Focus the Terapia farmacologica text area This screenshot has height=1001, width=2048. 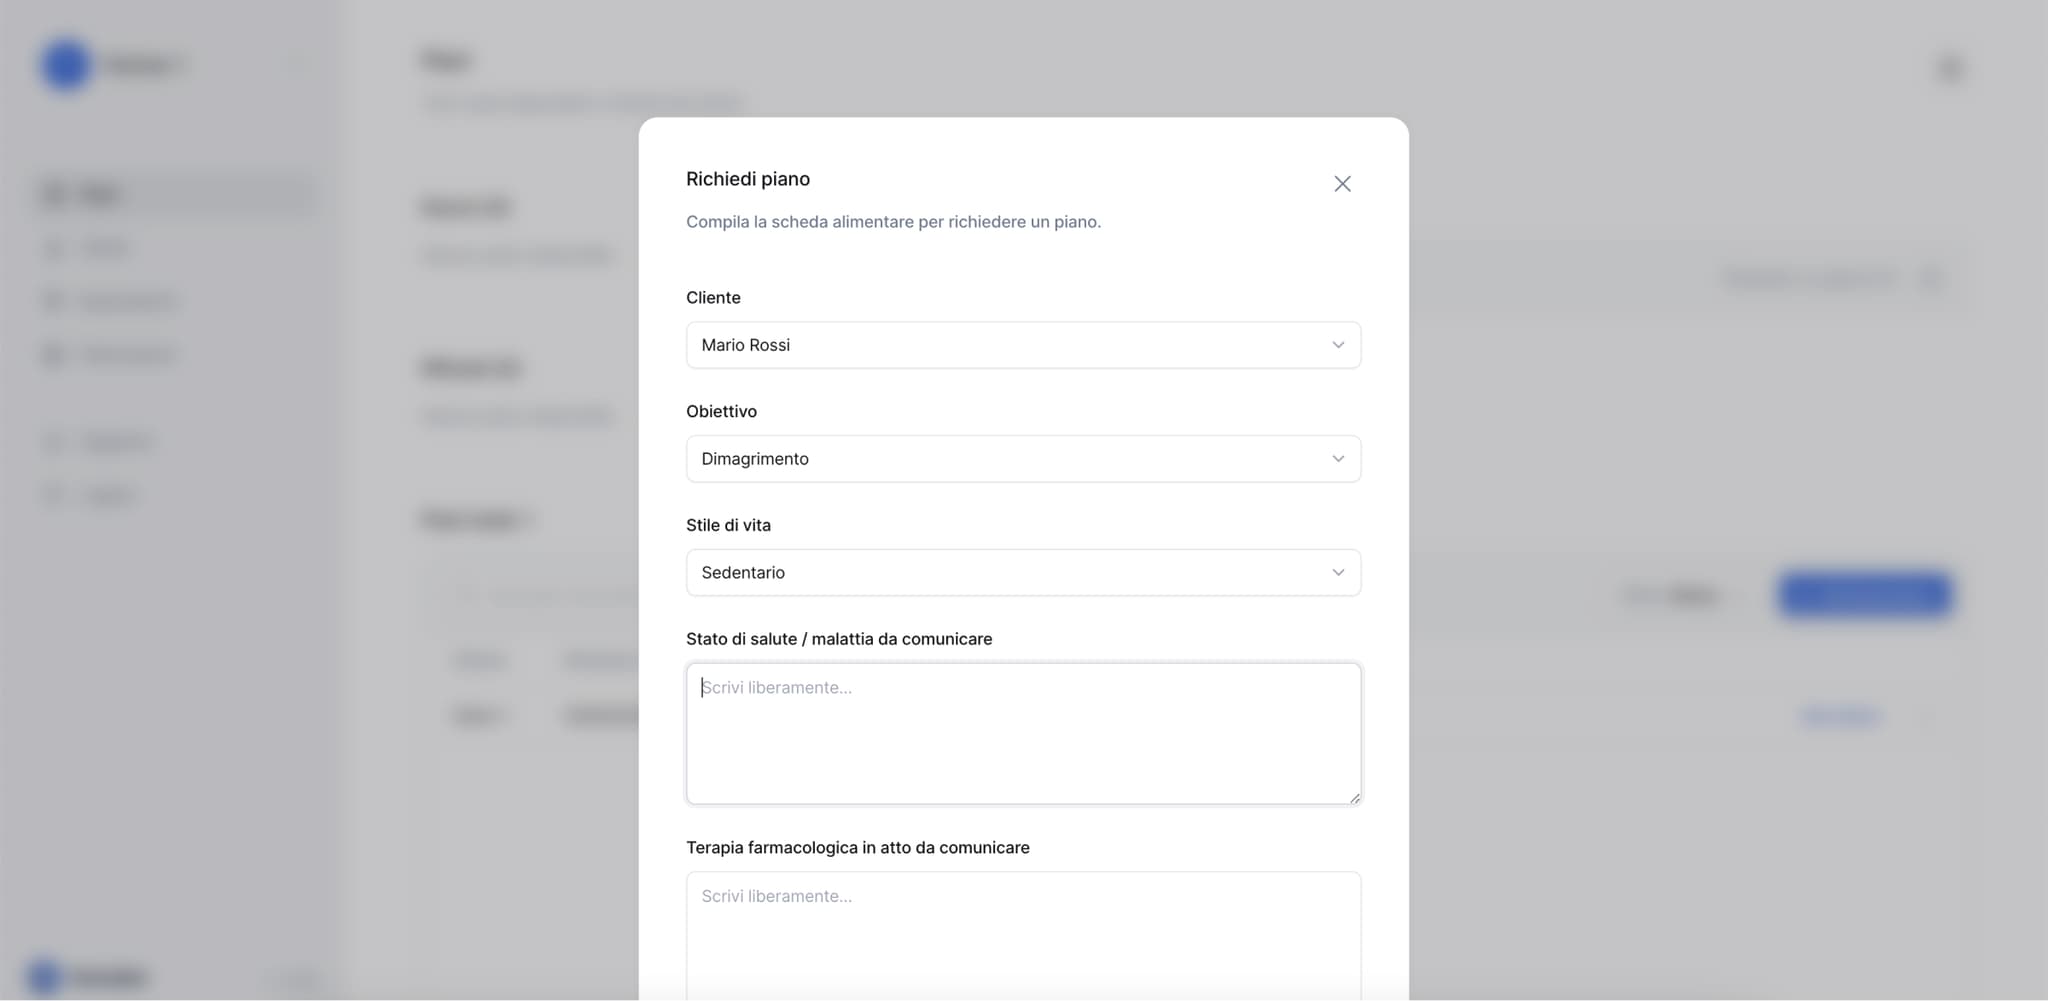pos(1022,935)
